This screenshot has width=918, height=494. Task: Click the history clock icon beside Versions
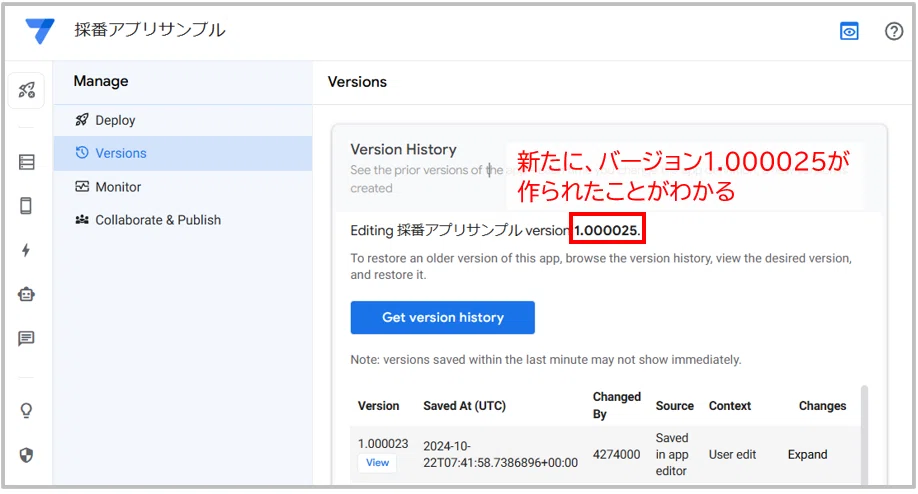pos(82,153)
